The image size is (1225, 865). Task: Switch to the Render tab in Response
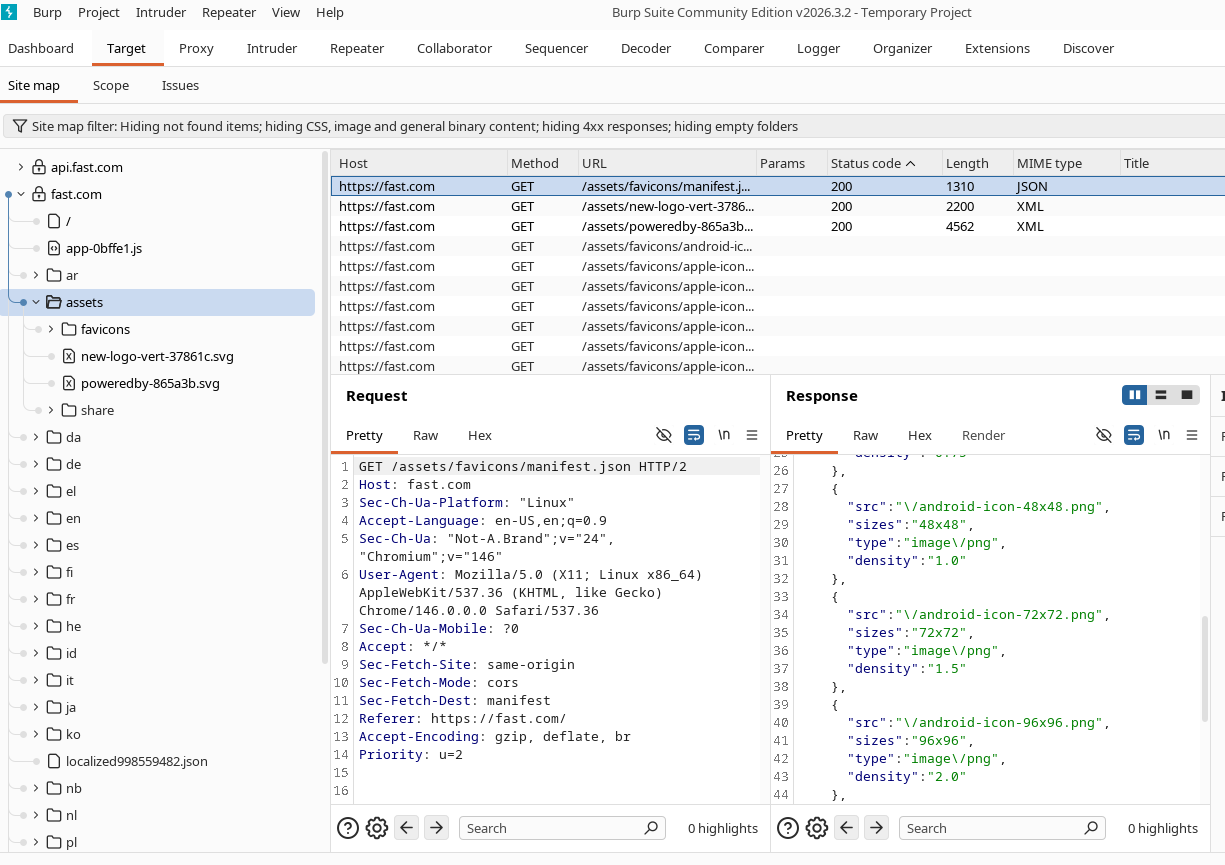(x=984, y=435)
